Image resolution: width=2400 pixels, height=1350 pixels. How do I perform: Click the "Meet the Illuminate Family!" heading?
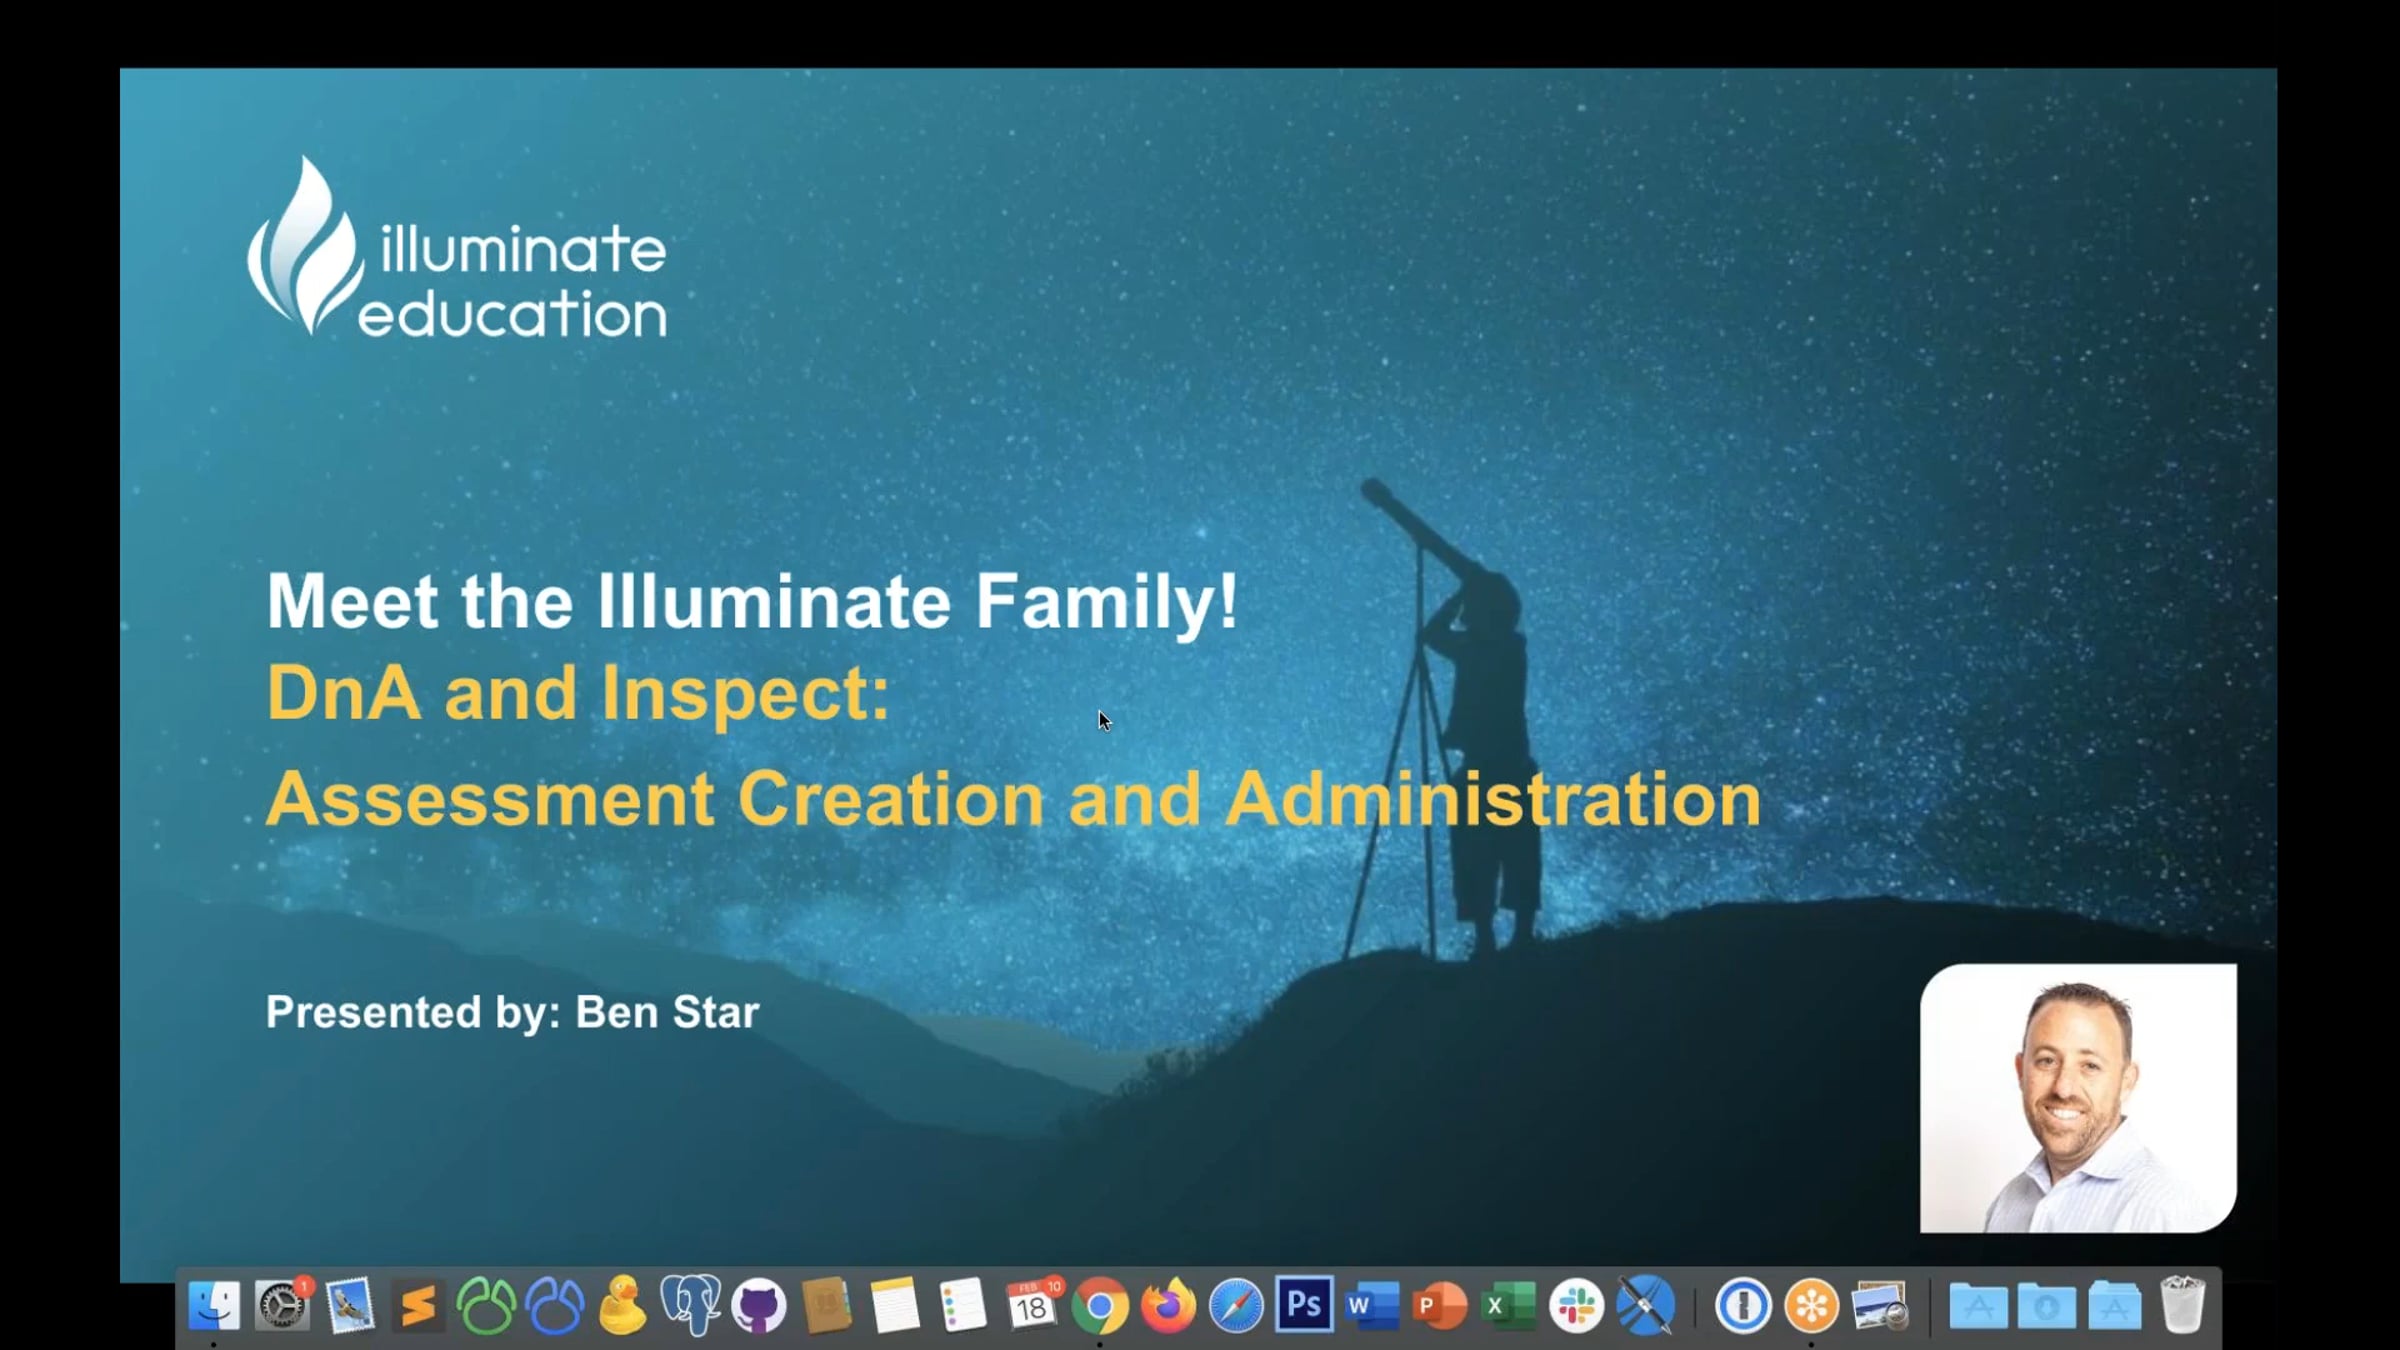pyautogui.click(x=752, y=601)
